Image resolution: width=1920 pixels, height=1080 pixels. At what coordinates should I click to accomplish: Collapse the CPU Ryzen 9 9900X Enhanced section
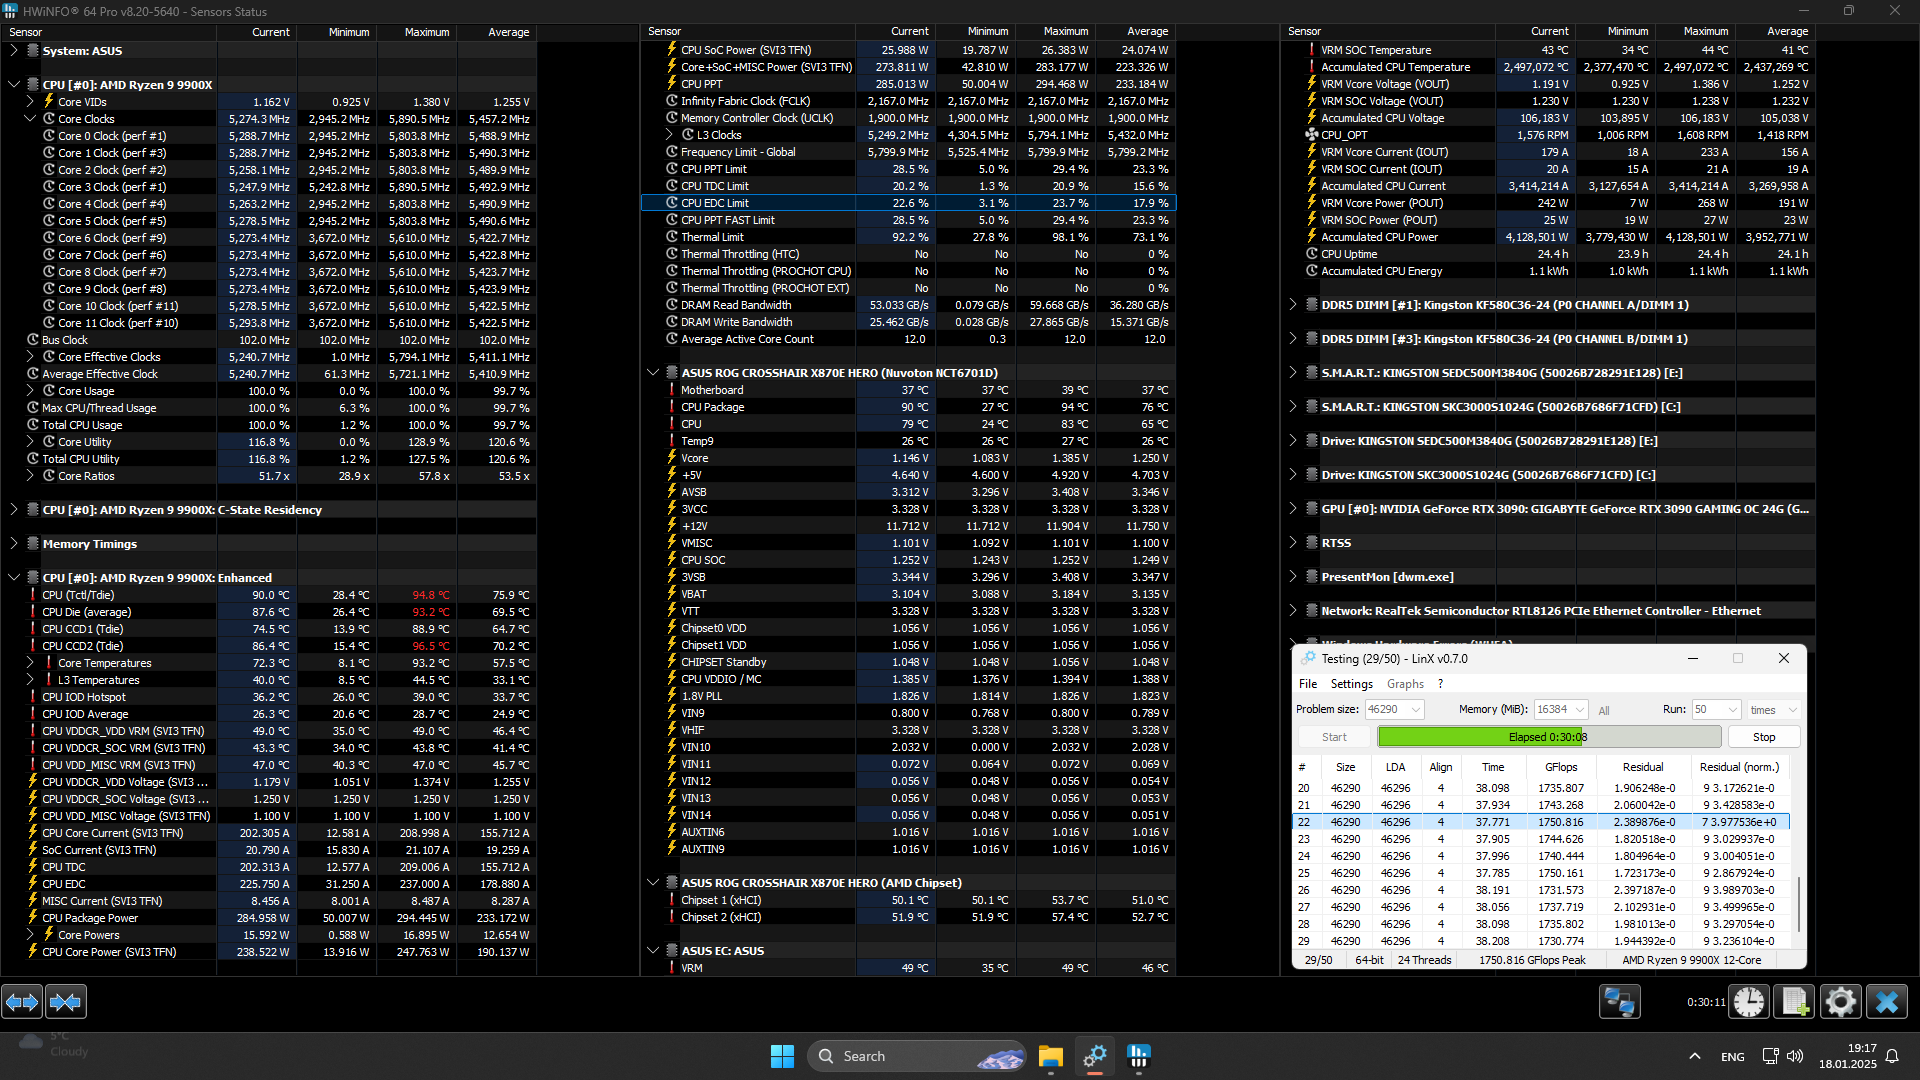coord(14,578)
